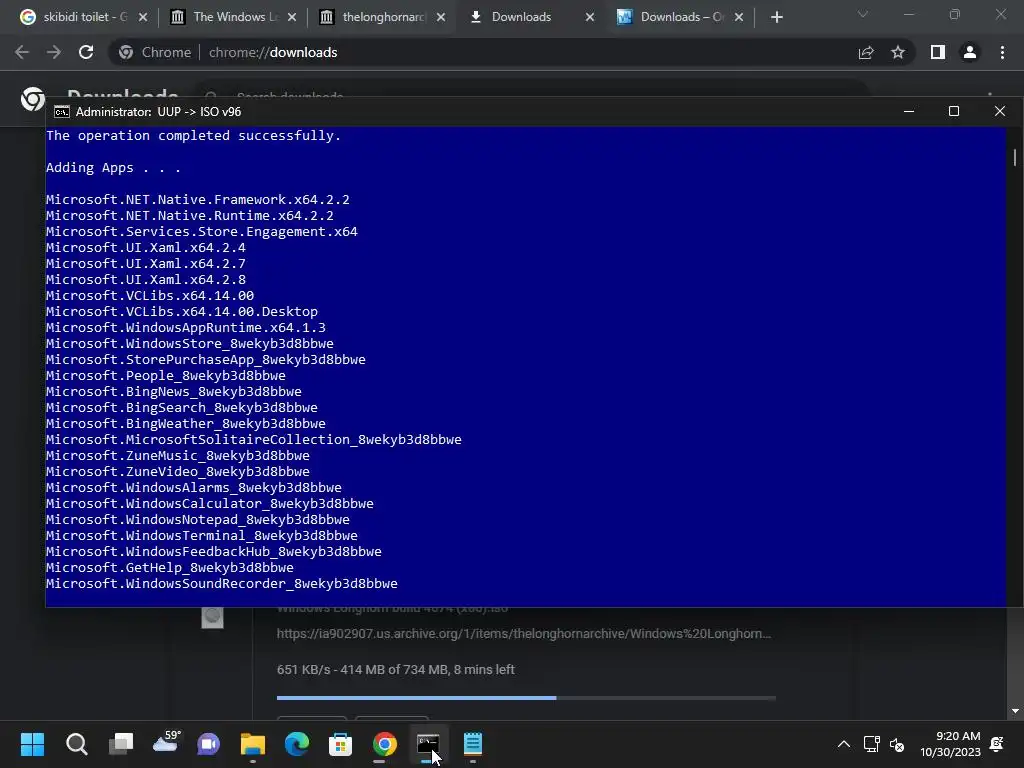Click the command prompt window icon
The width and height of the screenshot is (1024, 768).
pyautogui.click(x=61, y=112)
